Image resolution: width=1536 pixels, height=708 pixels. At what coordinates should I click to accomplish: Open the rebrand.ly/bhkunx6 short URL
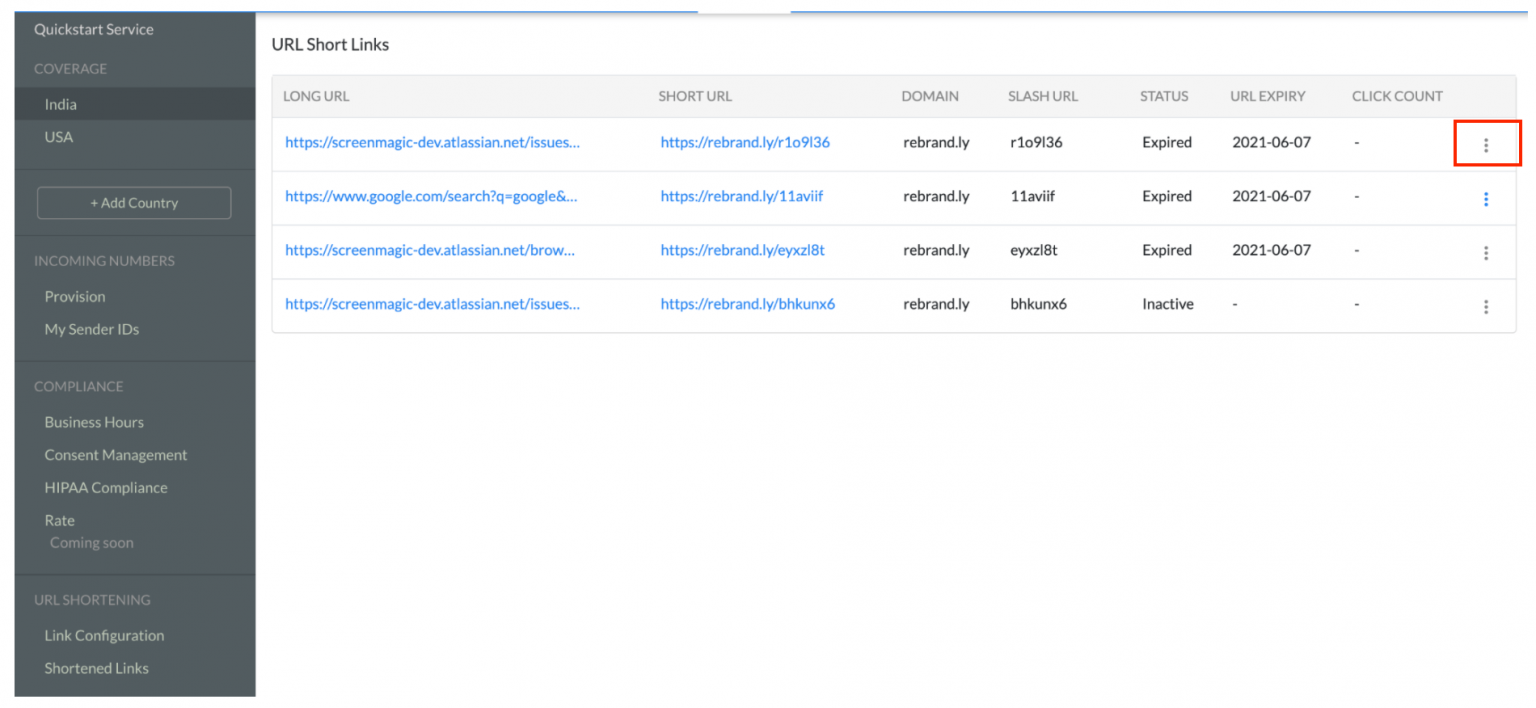(x=747, y=303)
